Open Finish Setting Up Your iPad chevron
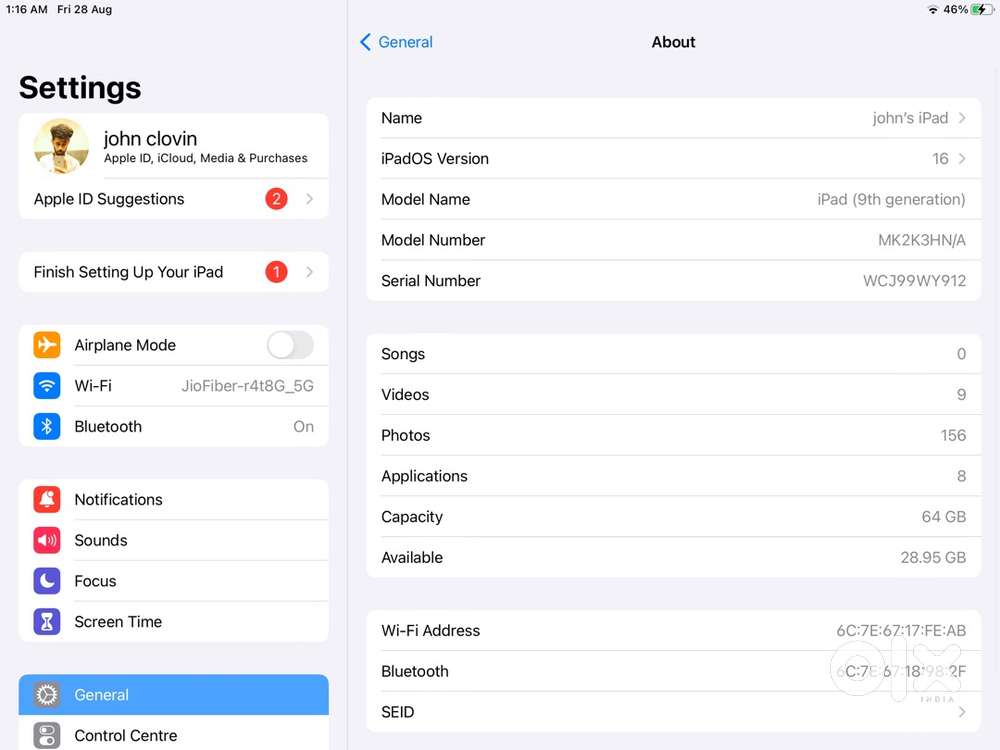The height and width of the screenshot is (750, 1000). pyautogui.click(x=309, y=272)
